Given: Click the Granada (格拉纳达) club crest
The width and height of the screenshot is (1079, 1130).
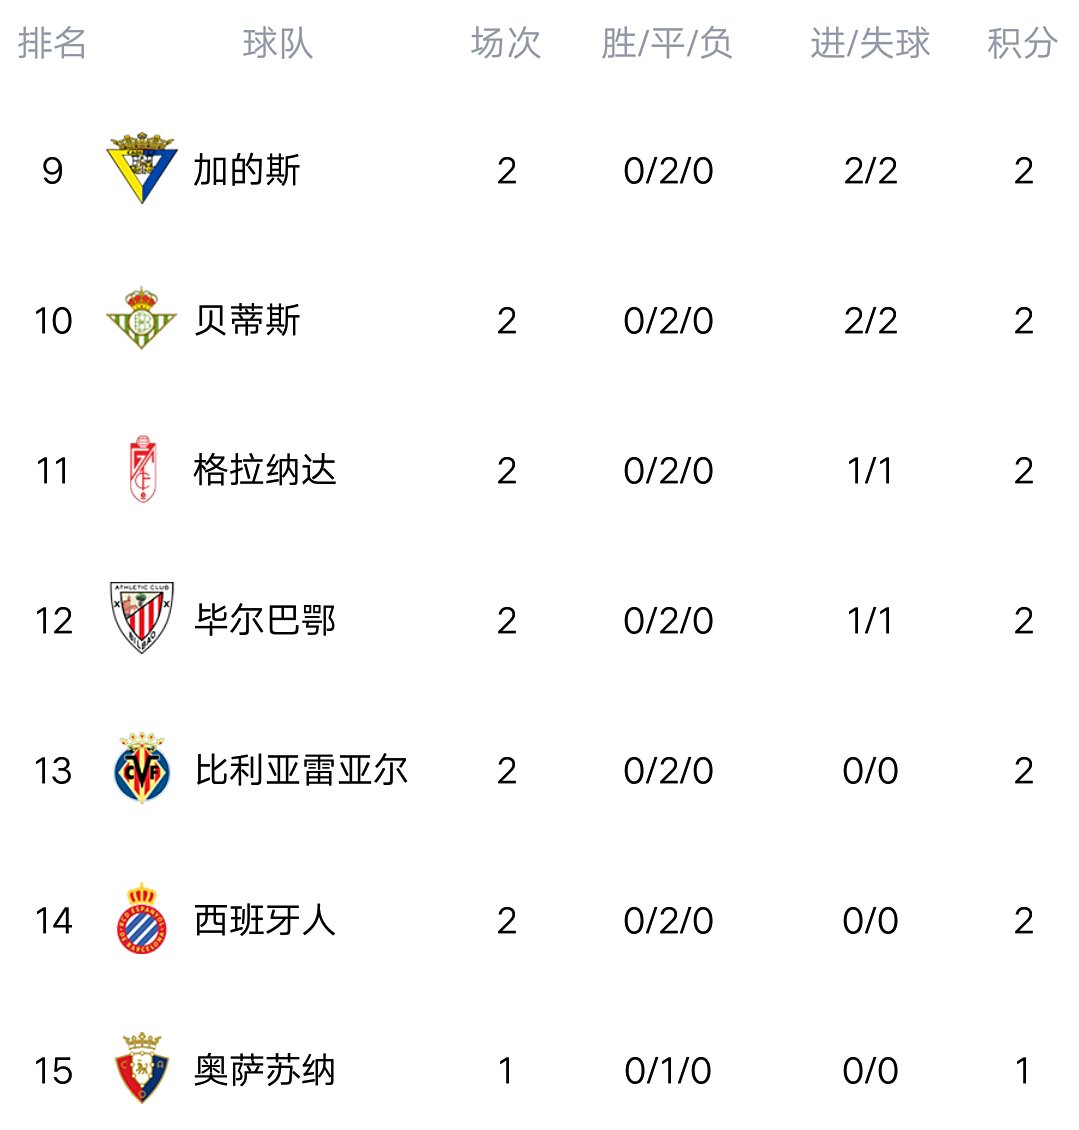Looking at the screenshot, I should pos(142,469).
